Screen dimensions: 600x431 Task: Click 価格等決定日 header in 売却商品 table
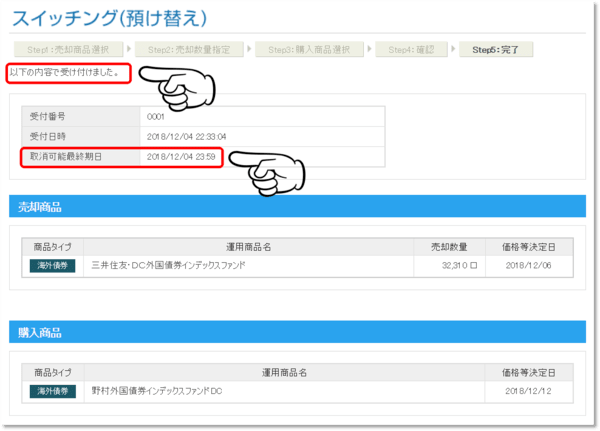(x=529, y=247)
